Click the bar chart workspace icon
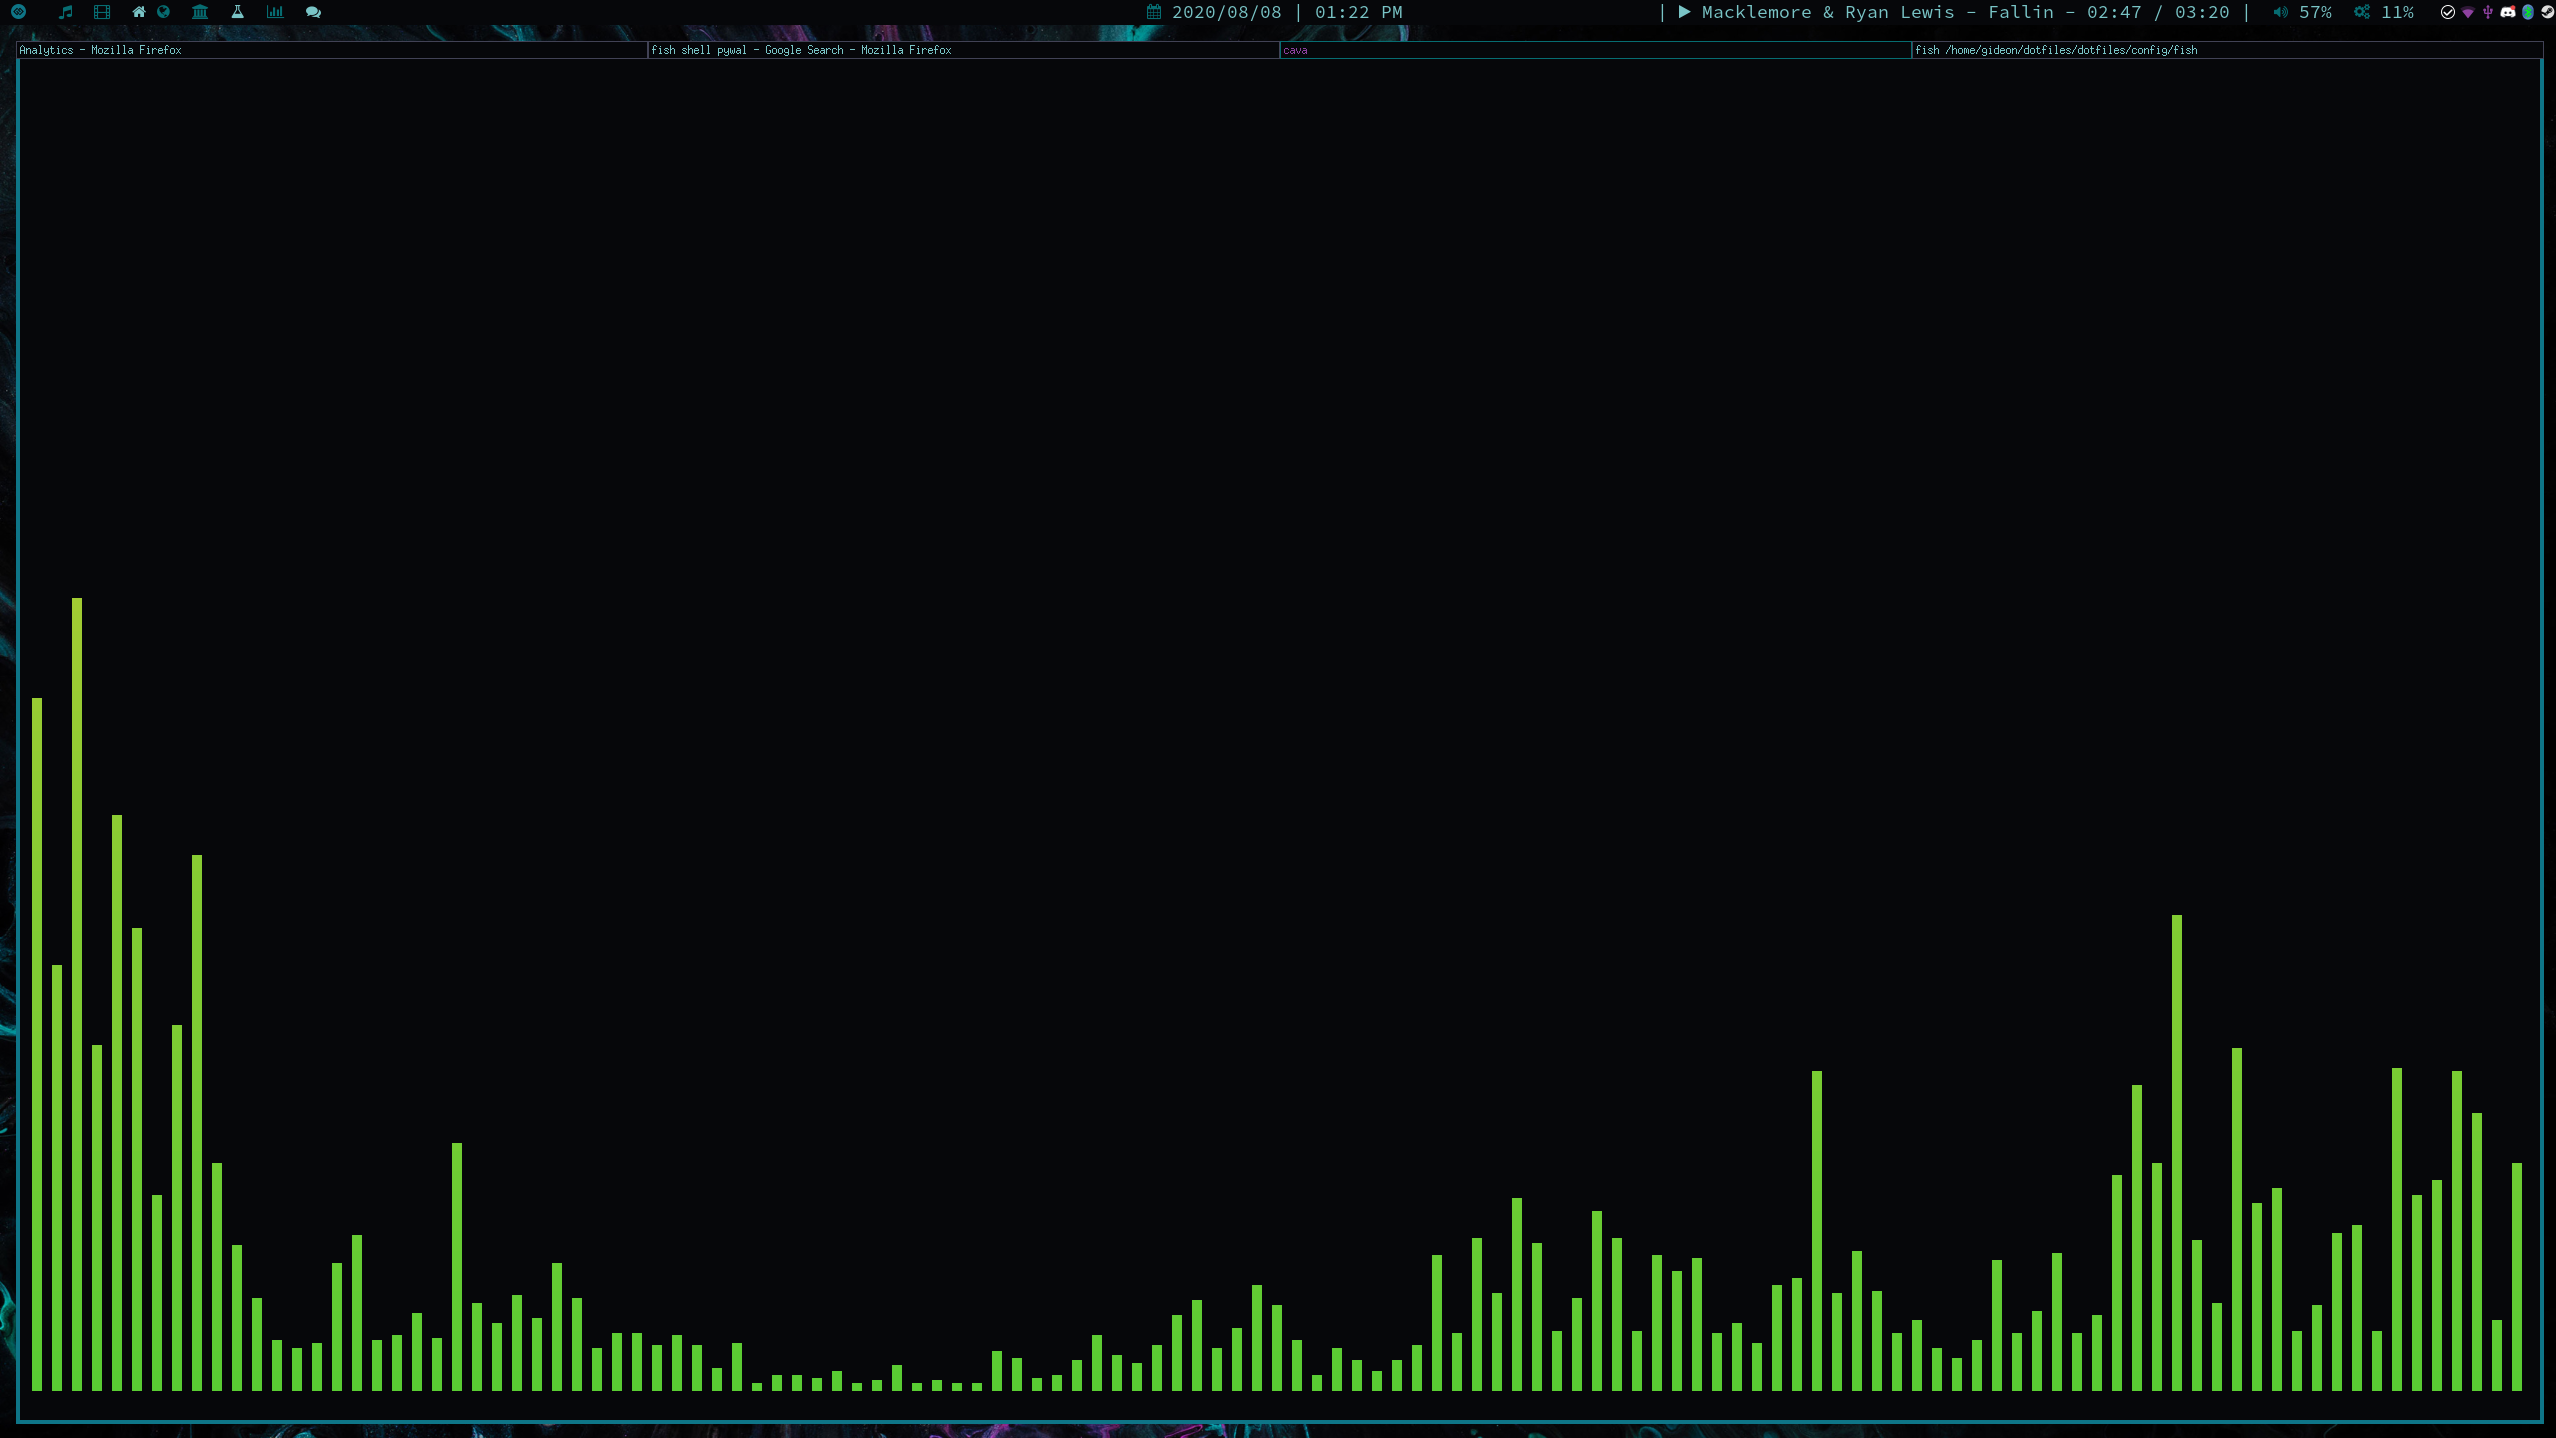Image resolution: width=2556 pixels, height=1438 pixels. click(x=275, y=12)
